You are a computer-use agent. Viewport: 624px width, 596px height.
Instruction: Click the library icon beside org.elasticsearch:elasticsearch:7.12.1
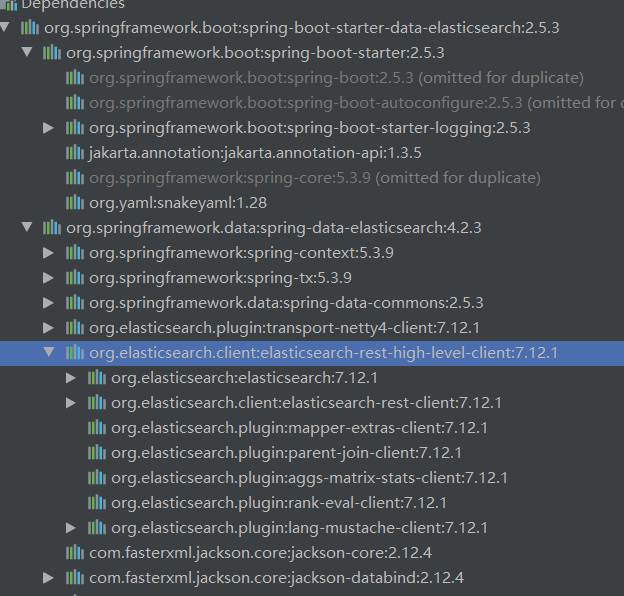tap(97, 378)
